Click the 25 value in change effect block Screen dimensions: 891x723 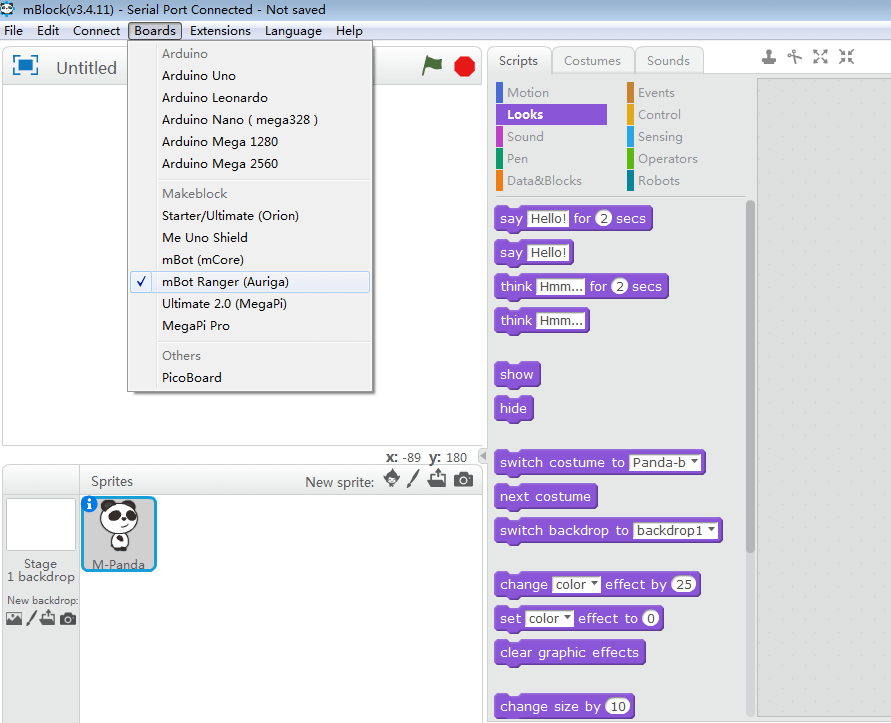(x=684, y=584)
